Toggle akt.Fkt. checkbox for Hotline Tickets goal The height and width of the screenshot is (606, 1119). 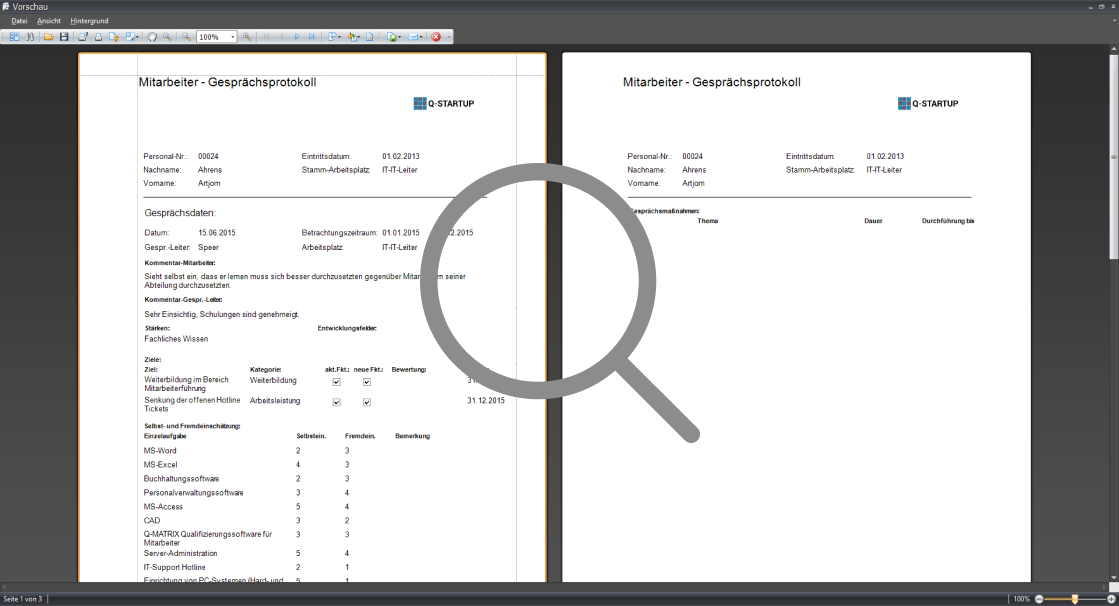[x=336, y=402]
